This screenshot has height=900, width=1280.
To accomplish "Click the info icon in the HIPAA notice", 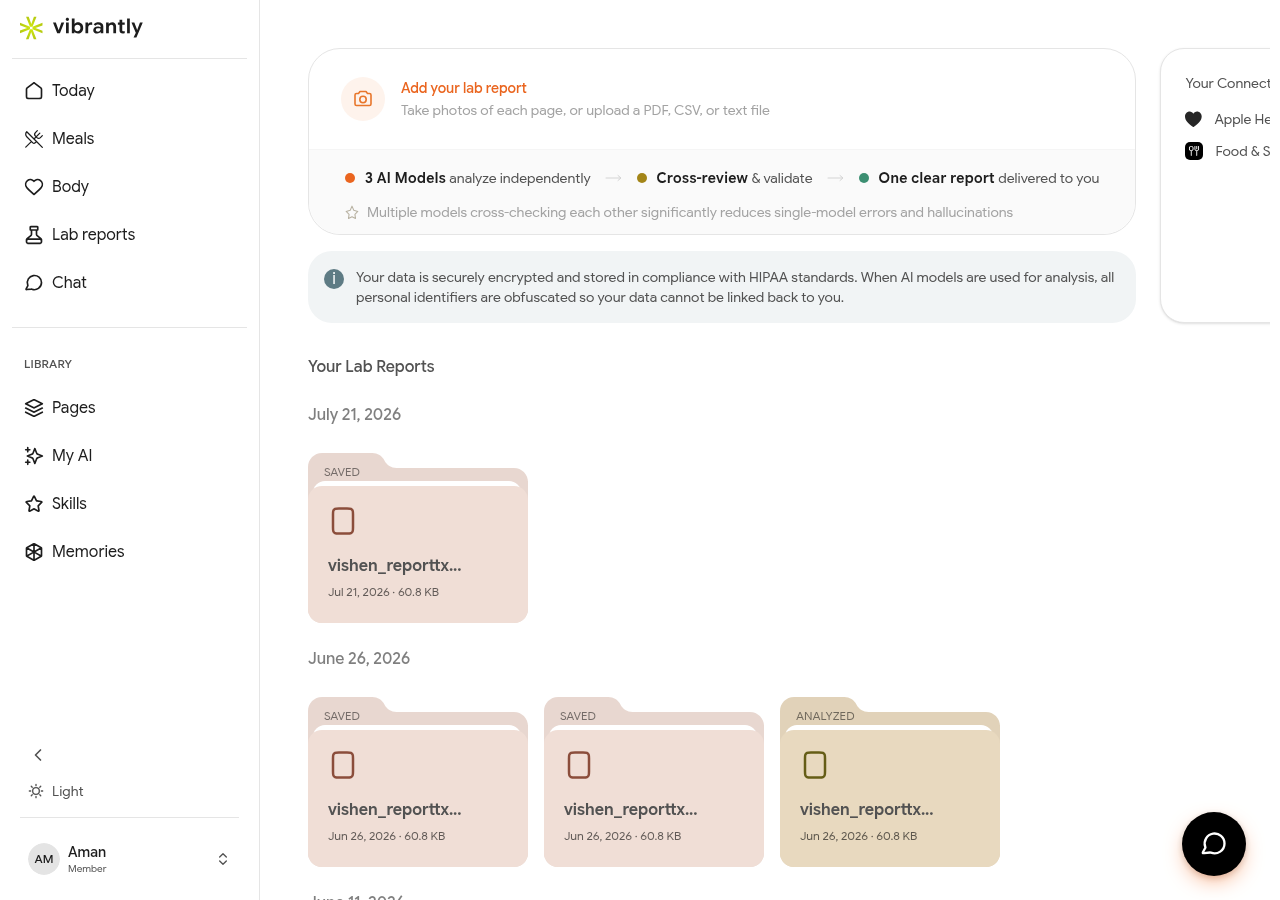I will [334, 279].
